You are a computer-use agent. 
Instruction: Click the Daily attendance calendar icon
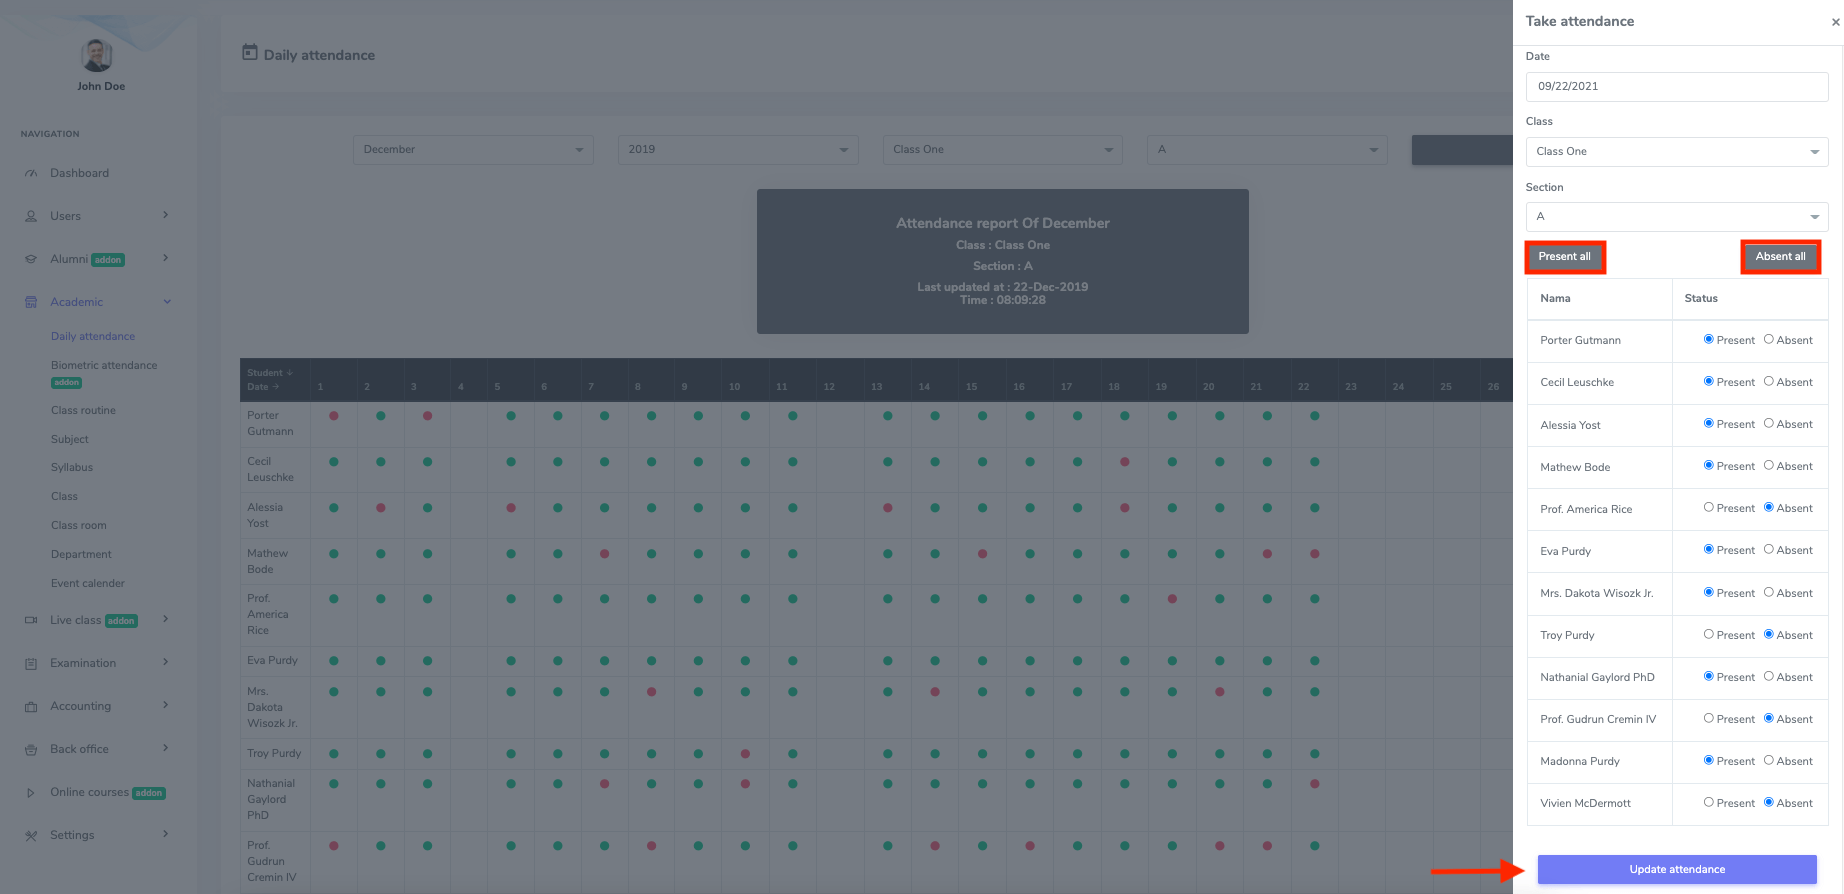250,53
